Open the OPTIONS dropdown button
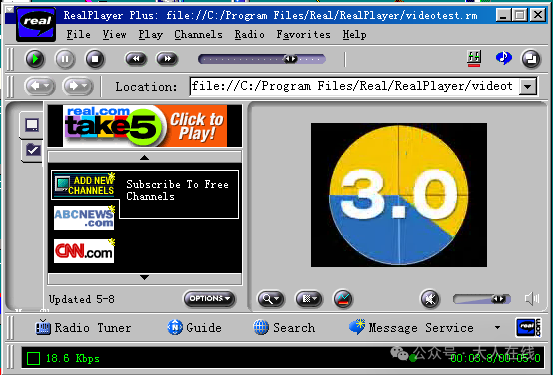The width and height of the screenshot is (553, 375). click(x=209, y=299)
